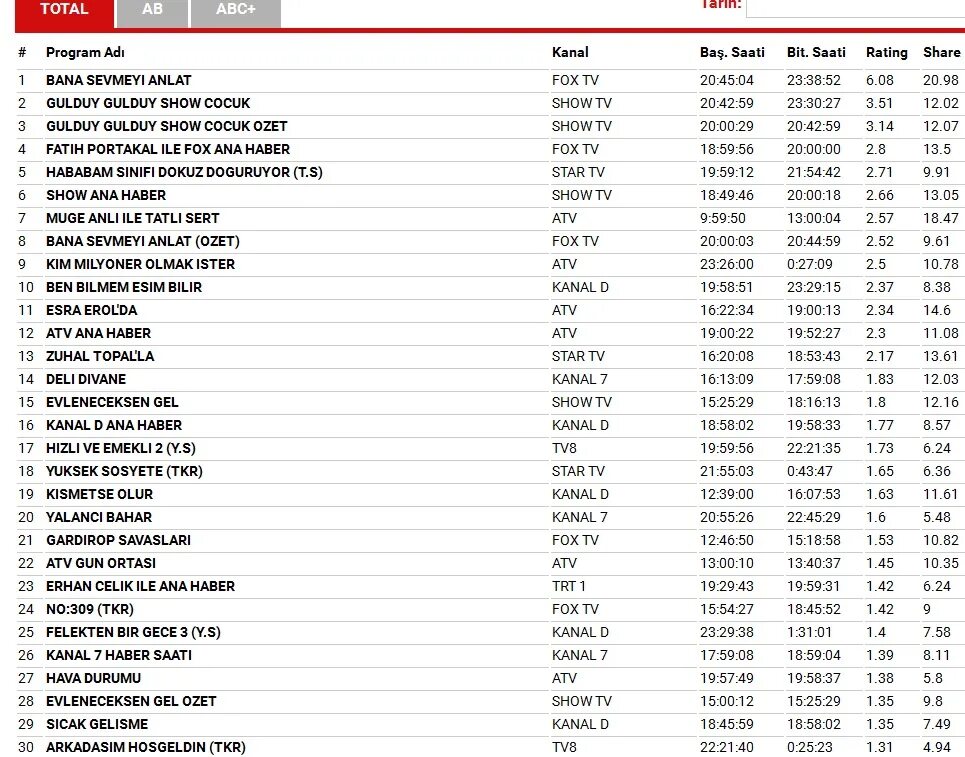Image resolution: width=965 pixels, height=757 pixels.
Task: Click start time 20:45:04
Action: point(727,81)
